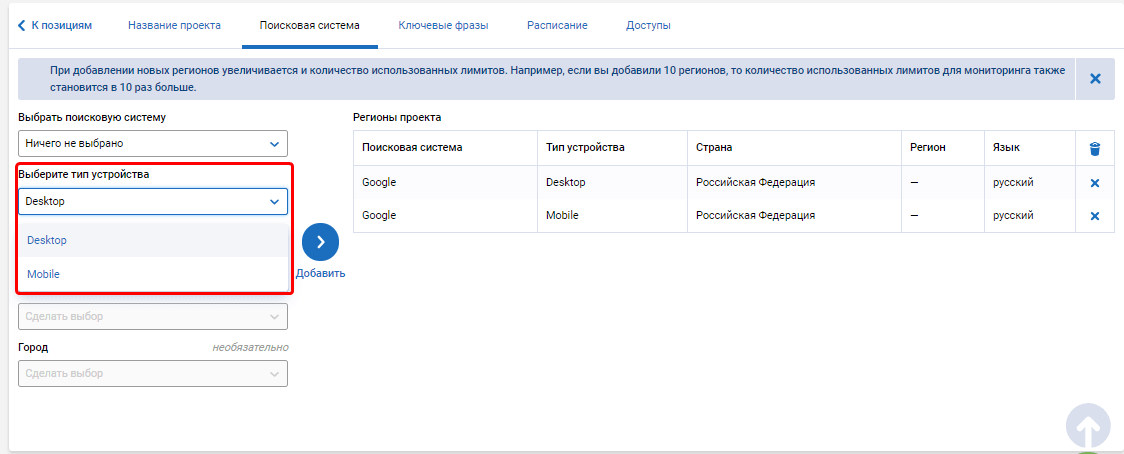Open the Расписание tab
1124x454 pixels.
(557, 25)
